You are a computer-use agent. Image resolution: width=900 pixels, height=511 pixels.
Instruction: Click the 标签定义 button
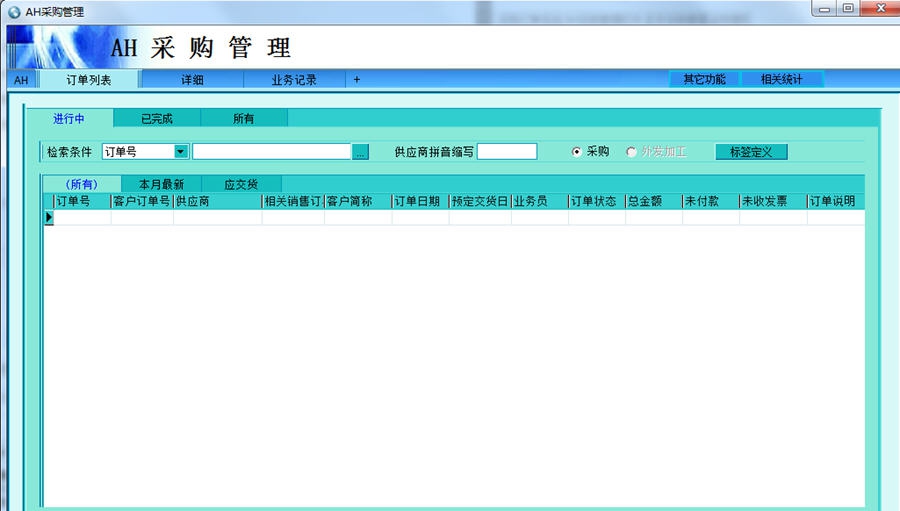tap(751, 152)
